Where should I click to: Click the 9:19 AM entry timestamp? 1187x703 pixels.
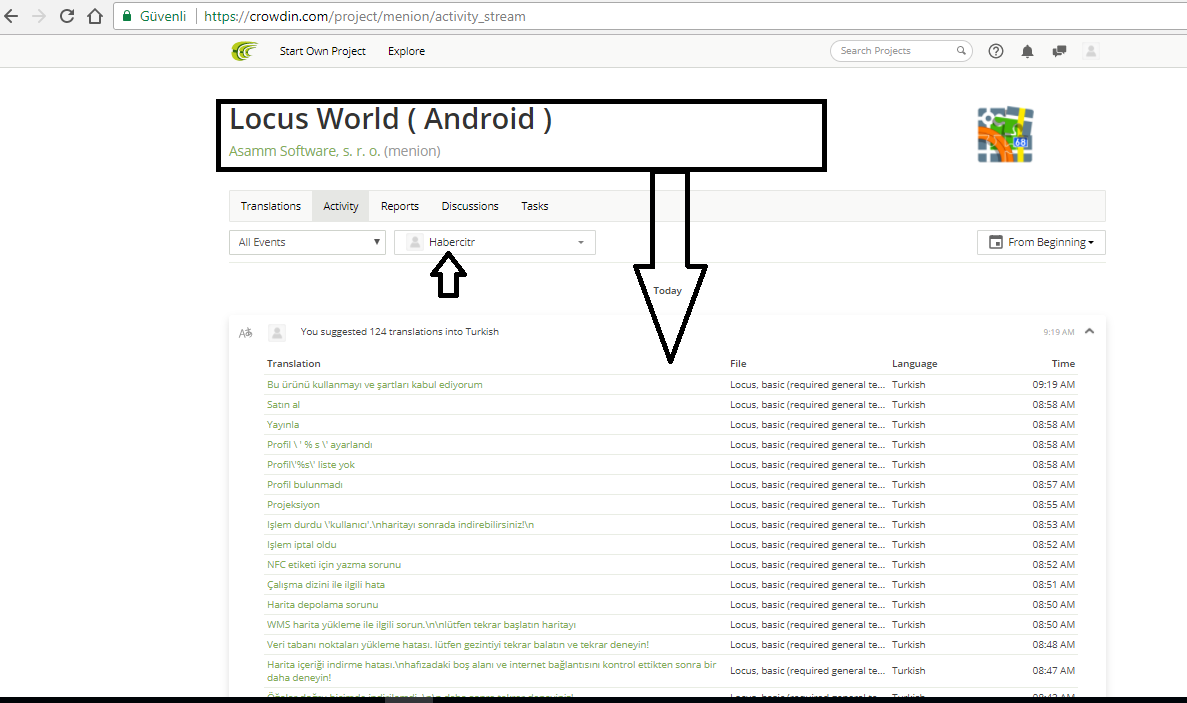click(x=1058, y=332)
